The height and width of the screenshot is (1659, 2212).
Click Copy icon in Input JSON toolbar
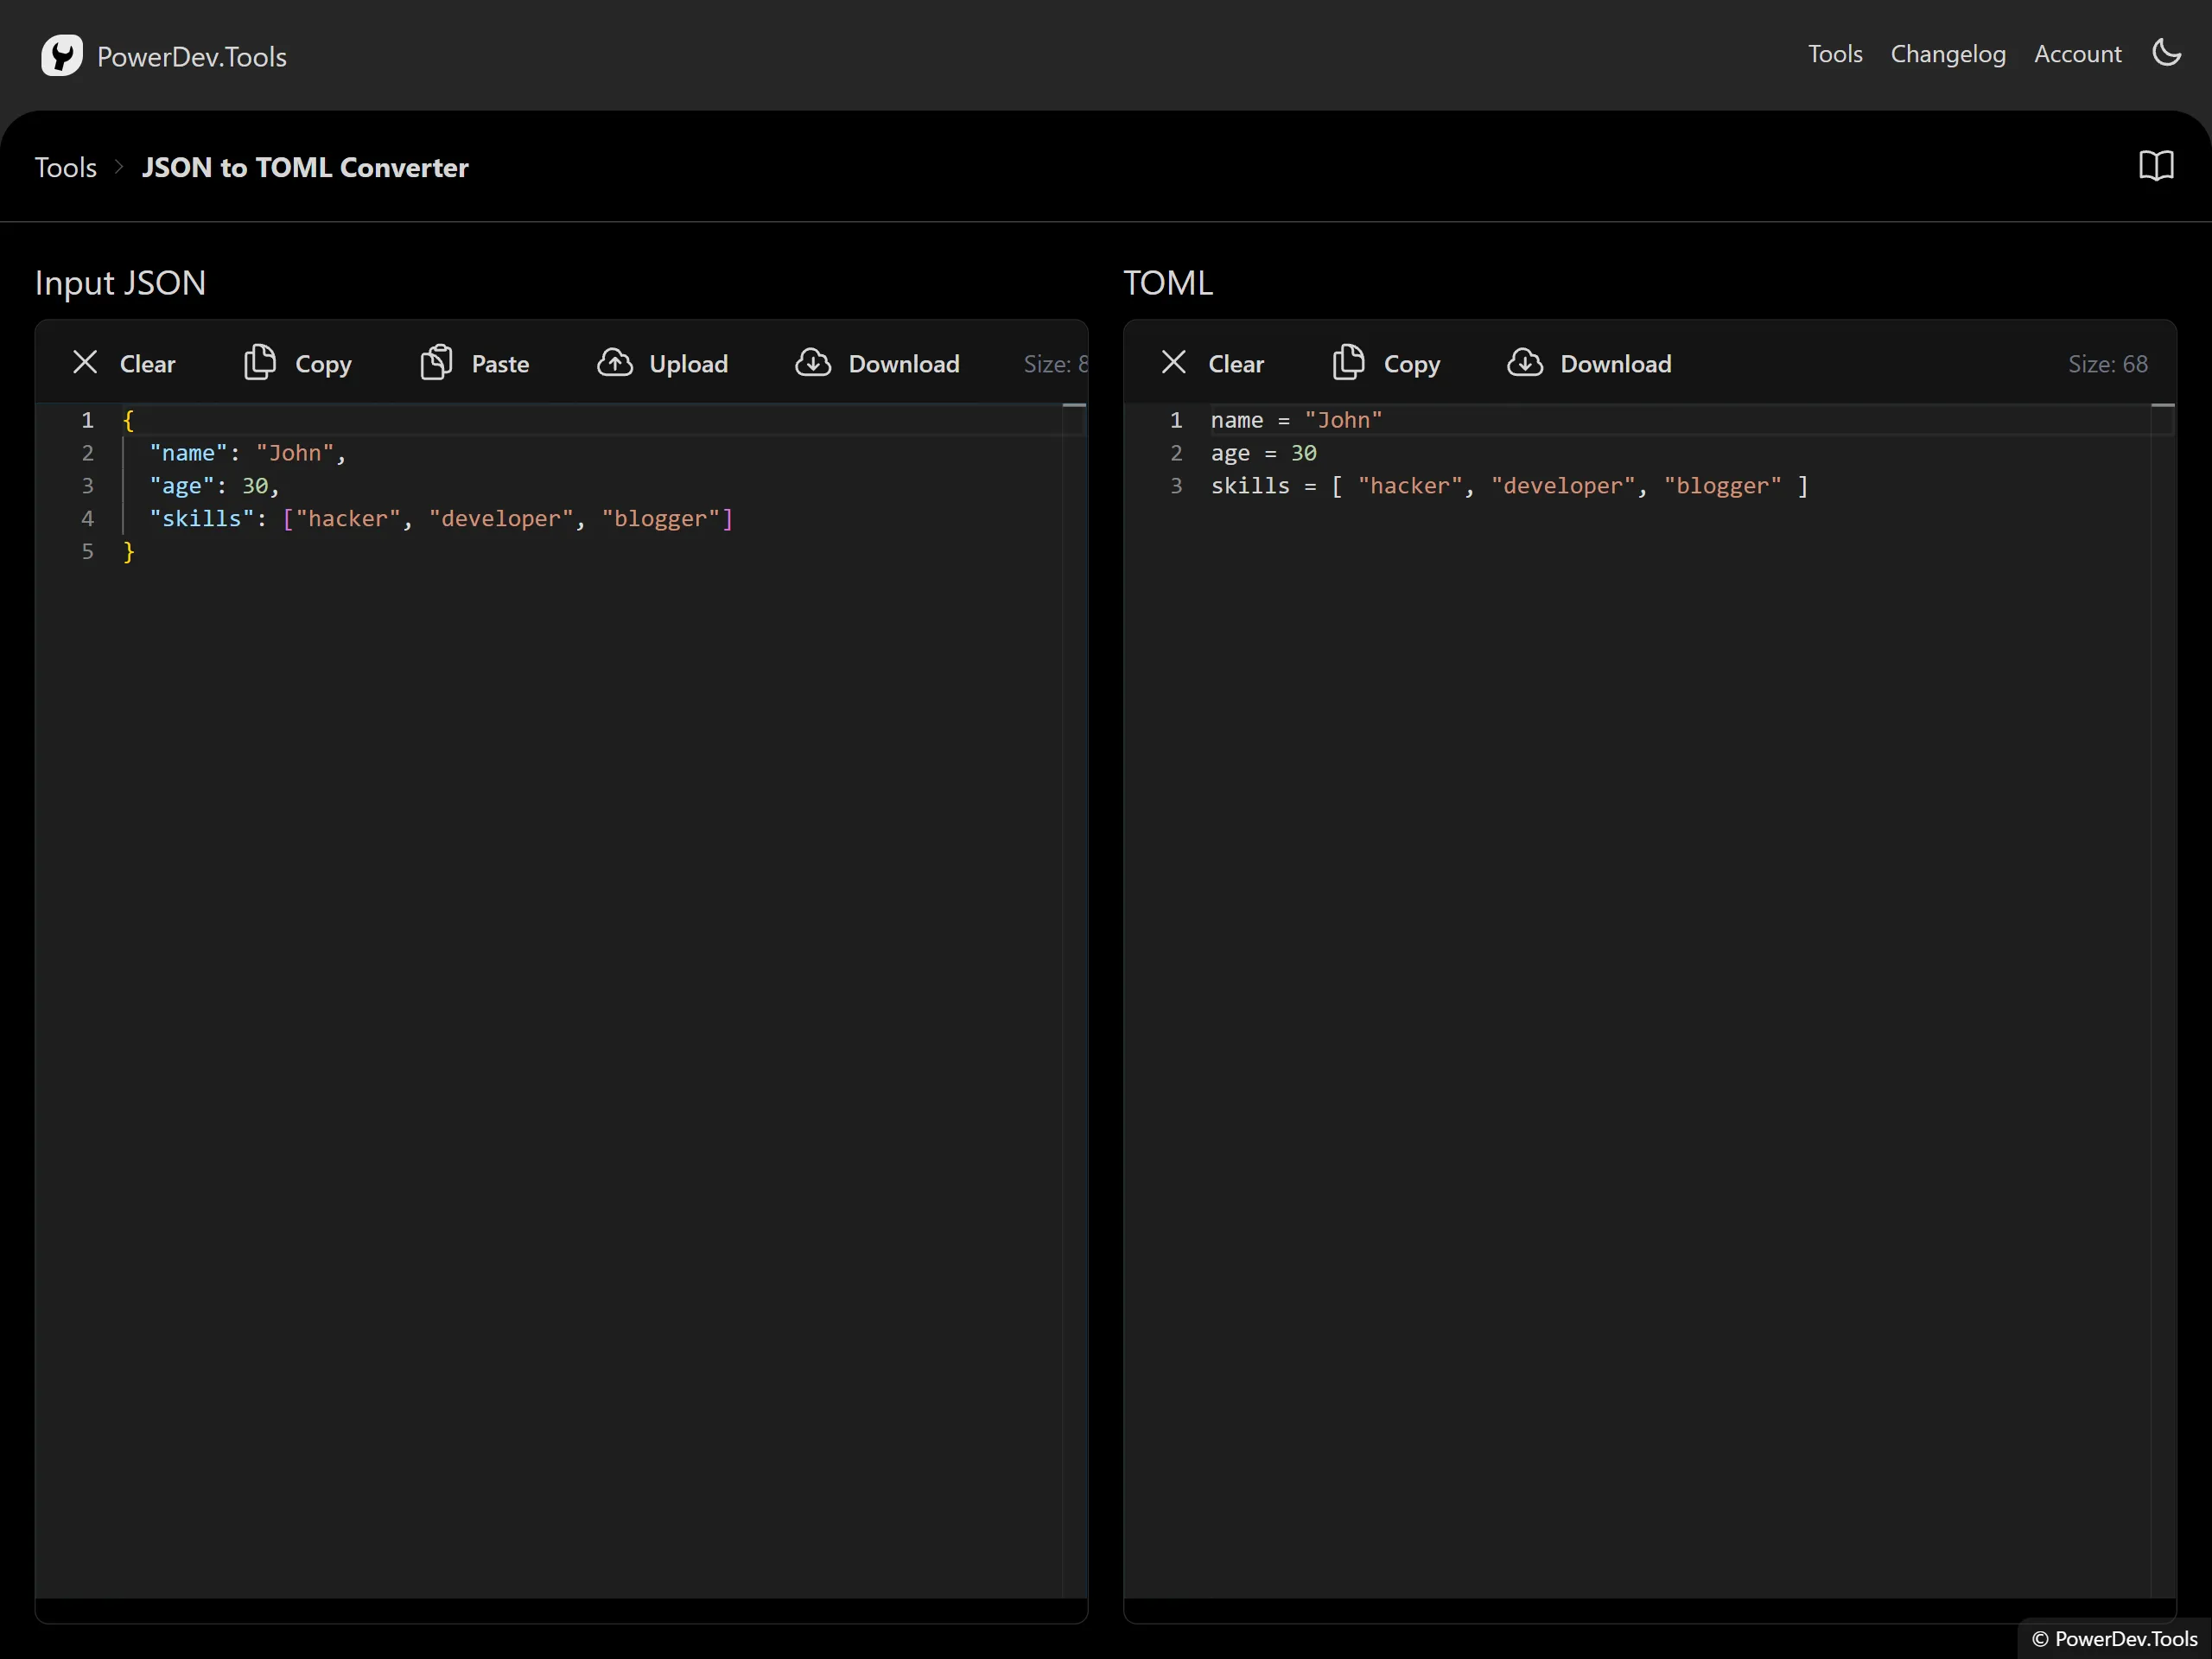pos(260,363)
